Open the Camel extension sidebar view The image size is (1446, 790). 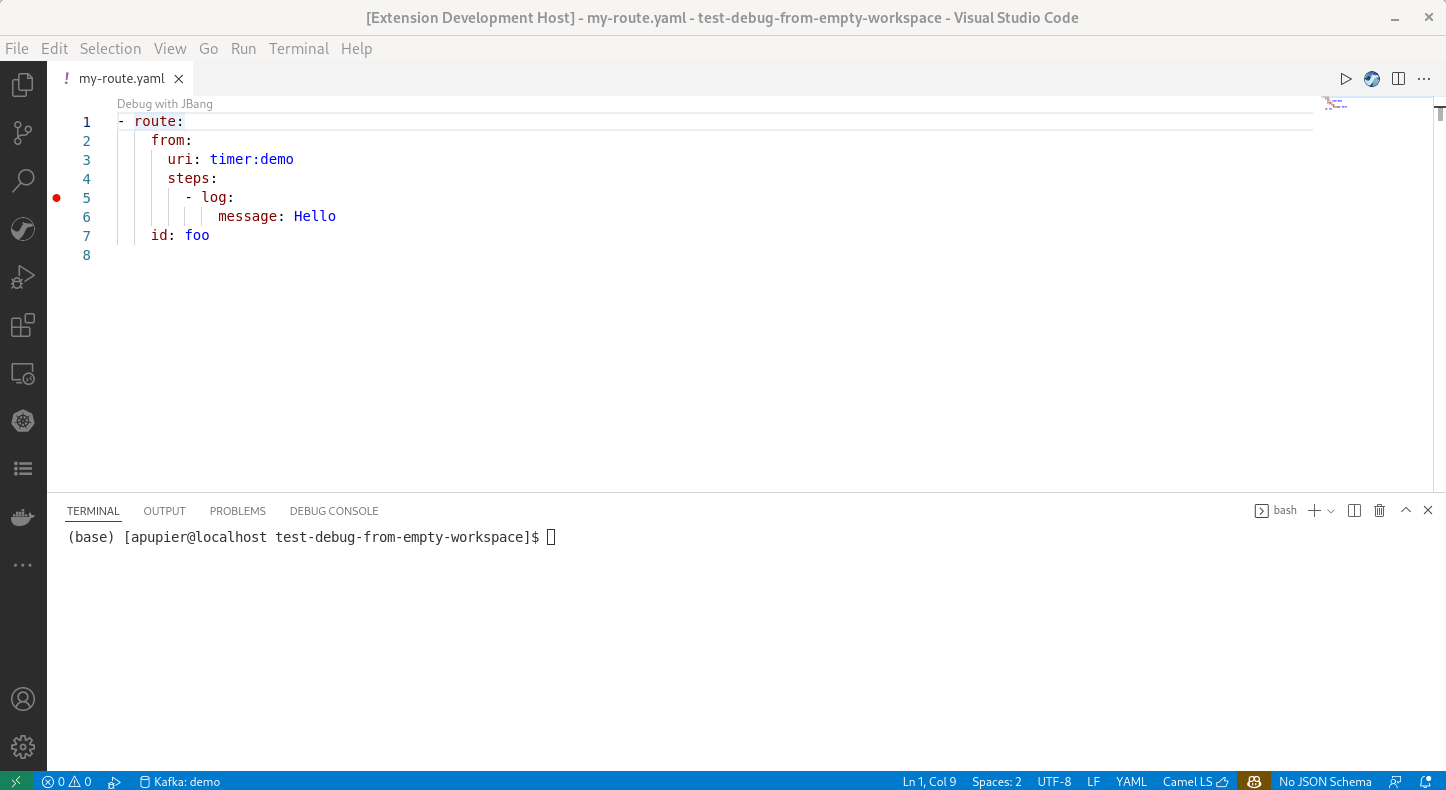click(23, 229)
